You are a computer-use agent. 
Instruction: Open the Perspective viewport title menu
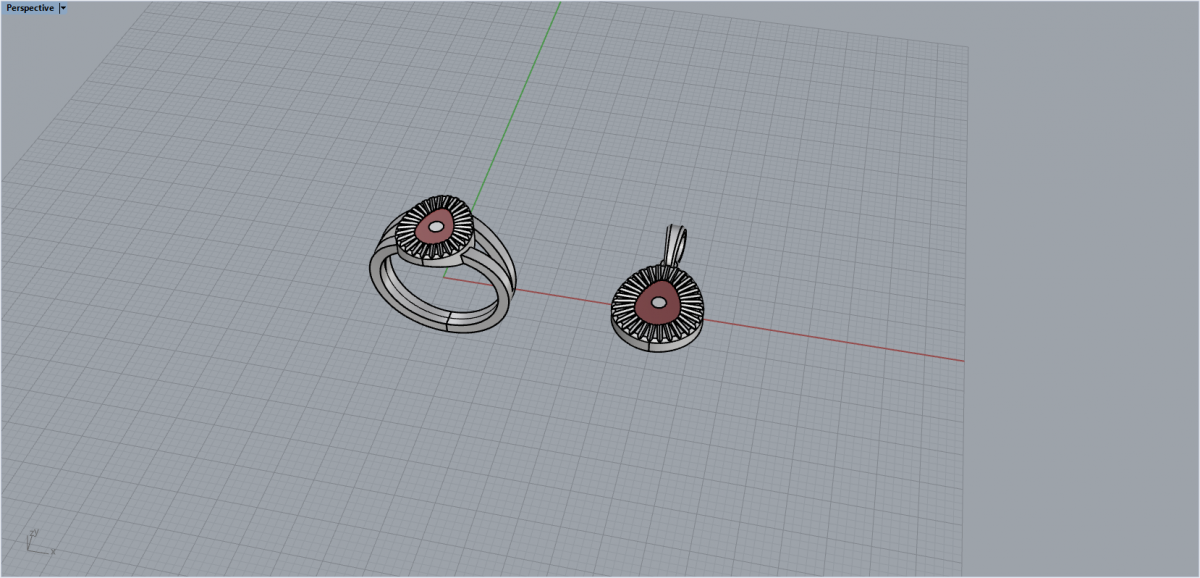tap(29, 7)
